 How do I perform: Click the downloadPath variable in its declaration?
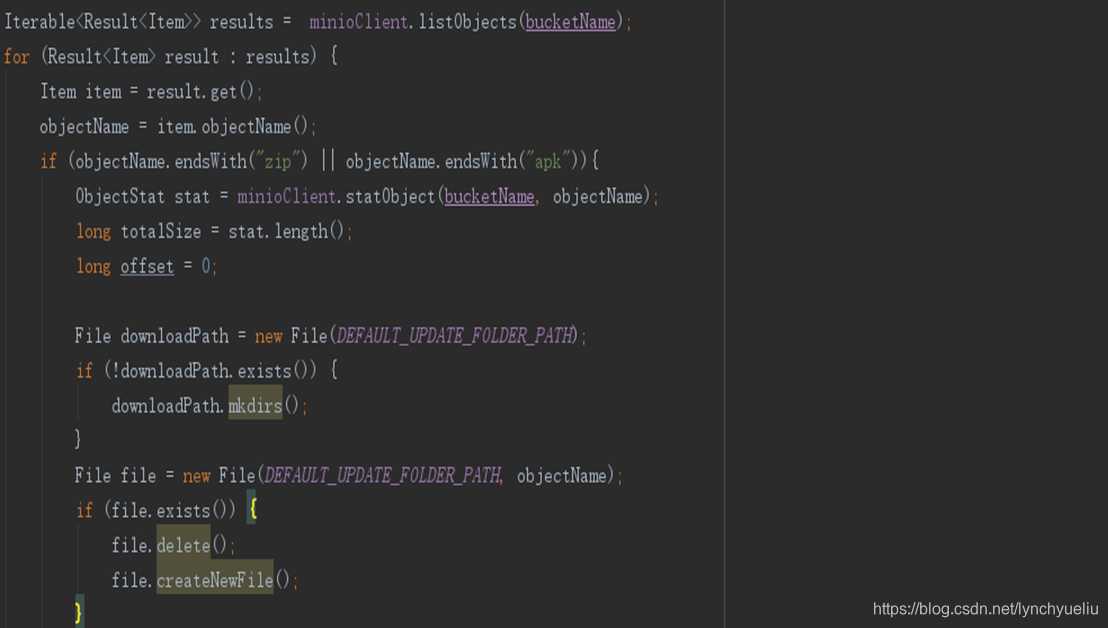click(175, 336)
